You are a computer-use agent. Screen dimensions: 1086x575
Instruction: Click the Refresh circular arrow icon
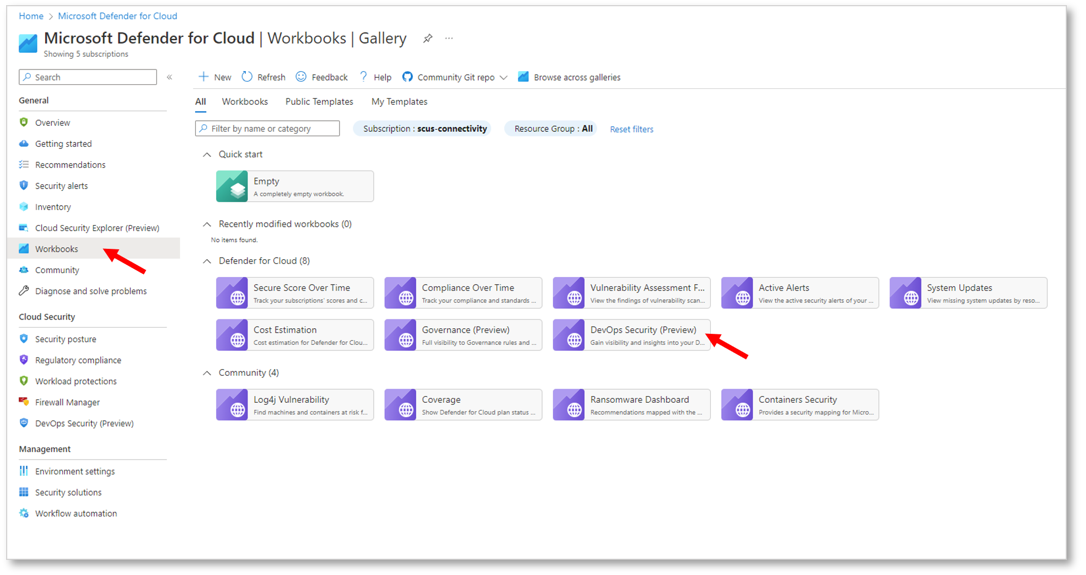pyautogui.click(x=247, y=77)
